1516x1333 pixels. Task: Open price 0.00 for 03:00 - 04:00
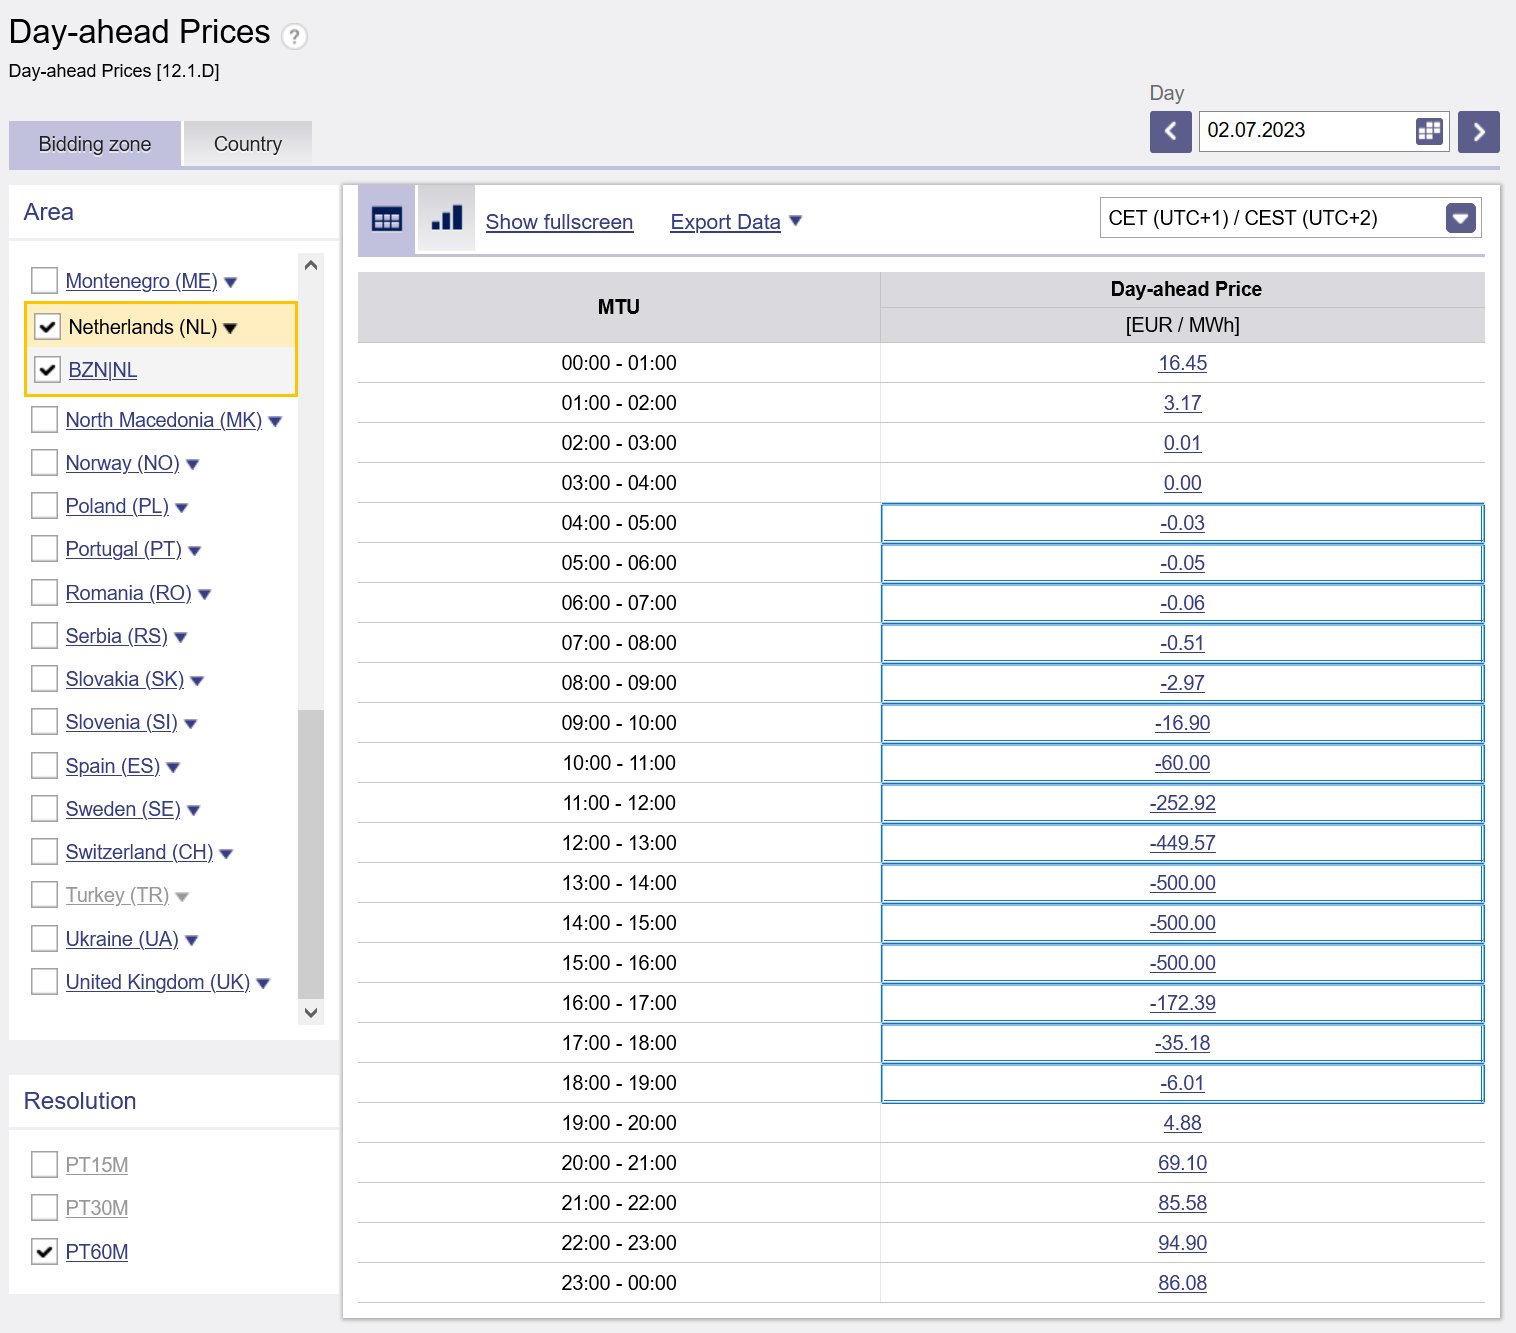click(1182, 483)
